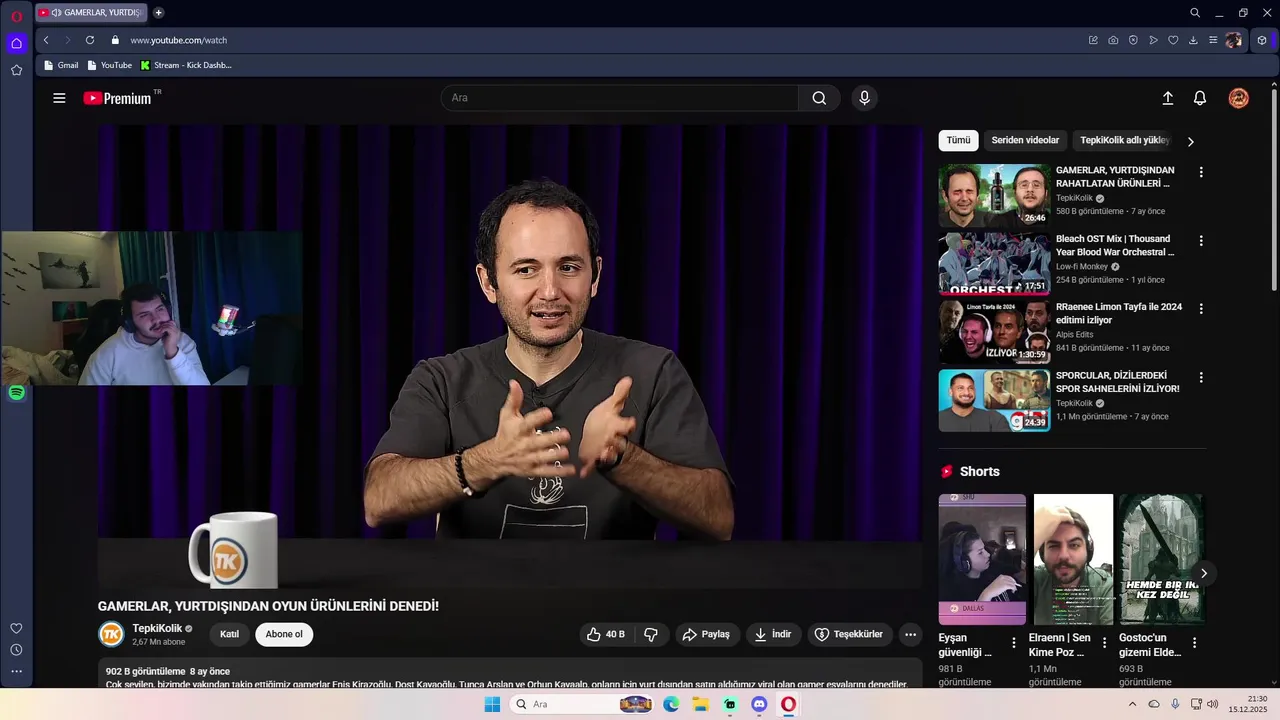Open the YouTube hamburger guide menu
The width and height of the screenshot is (1280, 720).
click(59, 98)
